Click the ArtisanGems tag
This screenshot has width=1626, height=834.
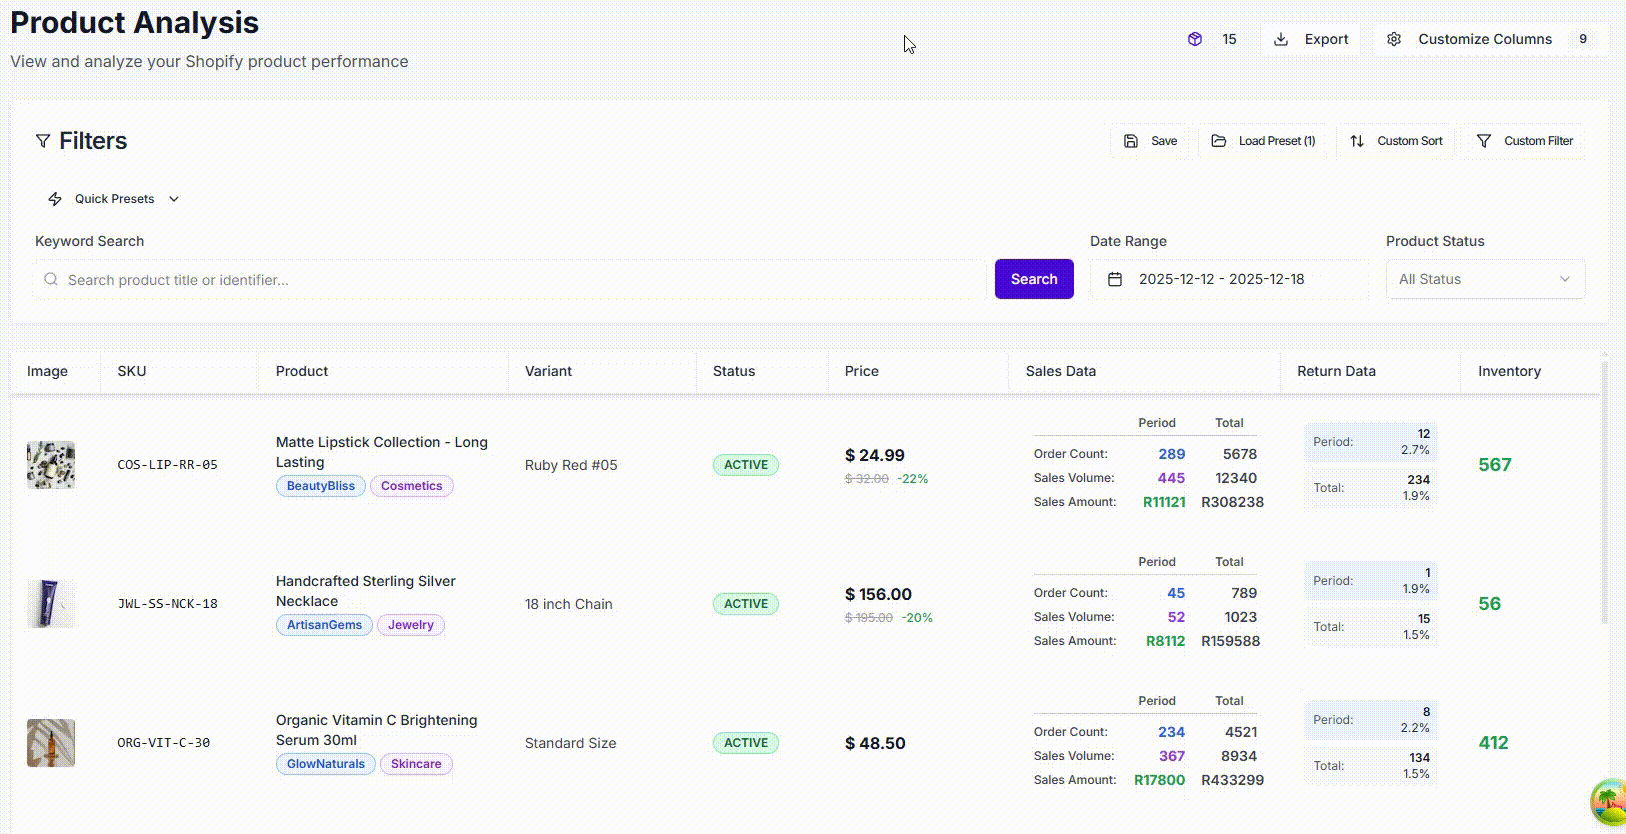point(324,625)
